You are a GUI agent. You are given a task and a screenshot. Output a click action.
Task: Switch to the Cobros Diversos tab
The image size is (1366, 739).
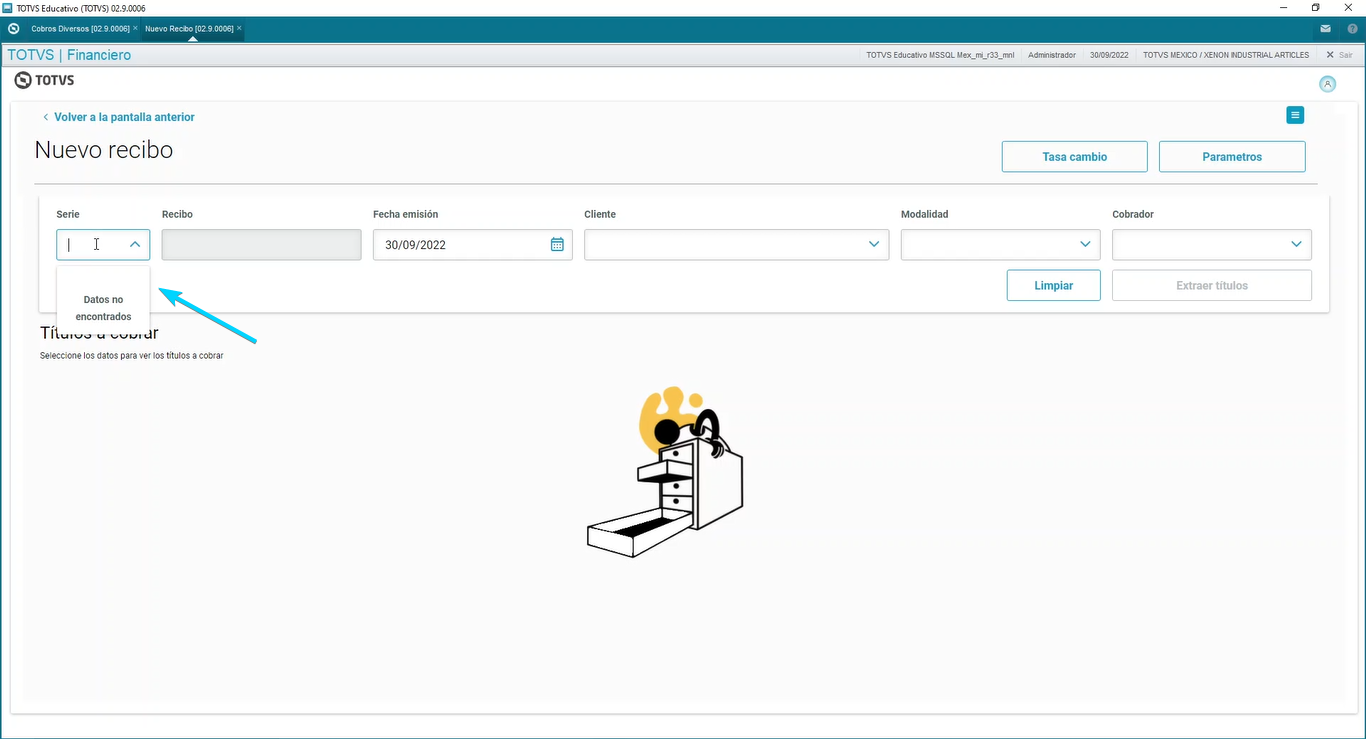80,29
